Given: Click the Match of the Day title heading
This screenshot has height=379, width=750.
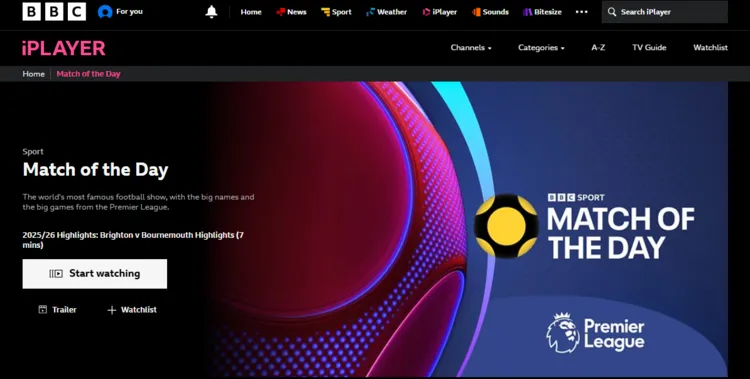Looking at the screenshot, I should tap(96, 170).
